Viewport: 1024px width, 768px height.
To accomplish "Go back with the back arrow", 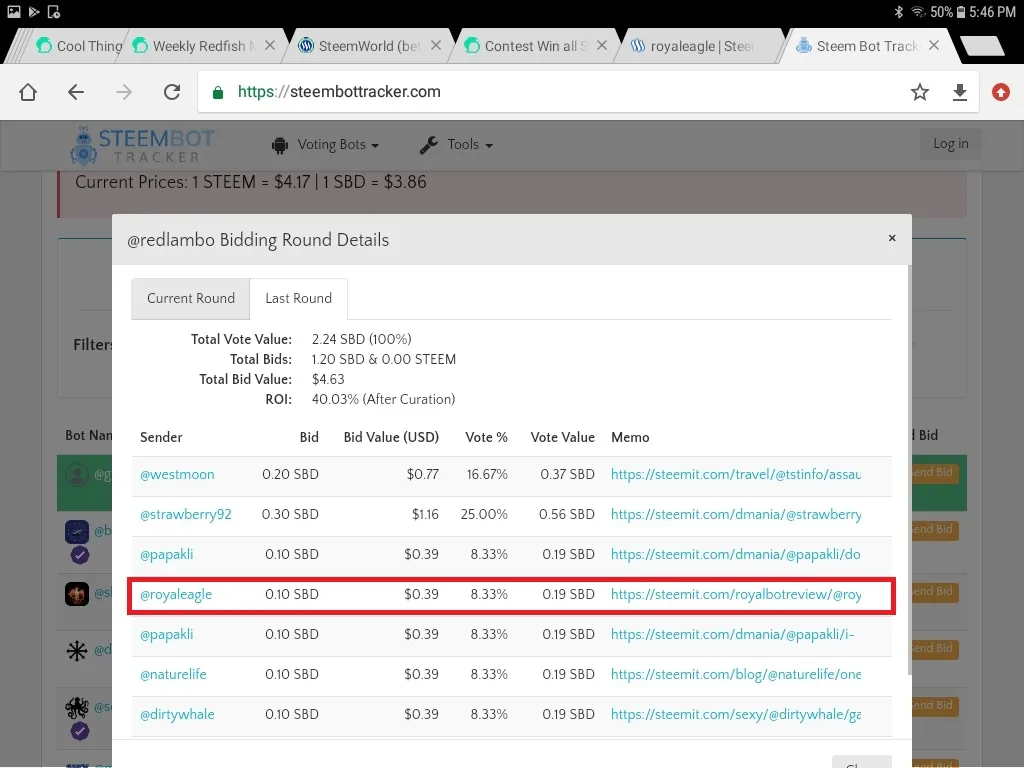I will pyautogui.click(x=76, y=92).
